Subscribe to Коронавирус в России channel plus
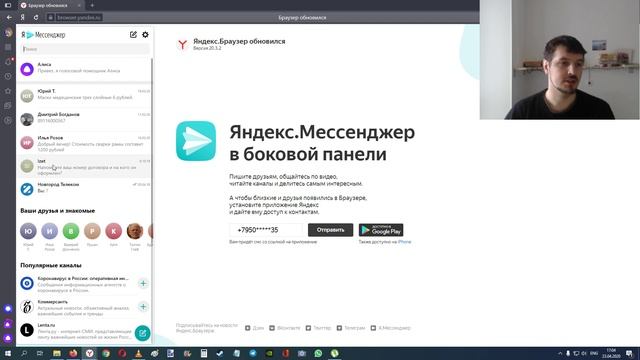Image resolution: width=640 pixels, height=360 pixels. [x=143, y=283]
